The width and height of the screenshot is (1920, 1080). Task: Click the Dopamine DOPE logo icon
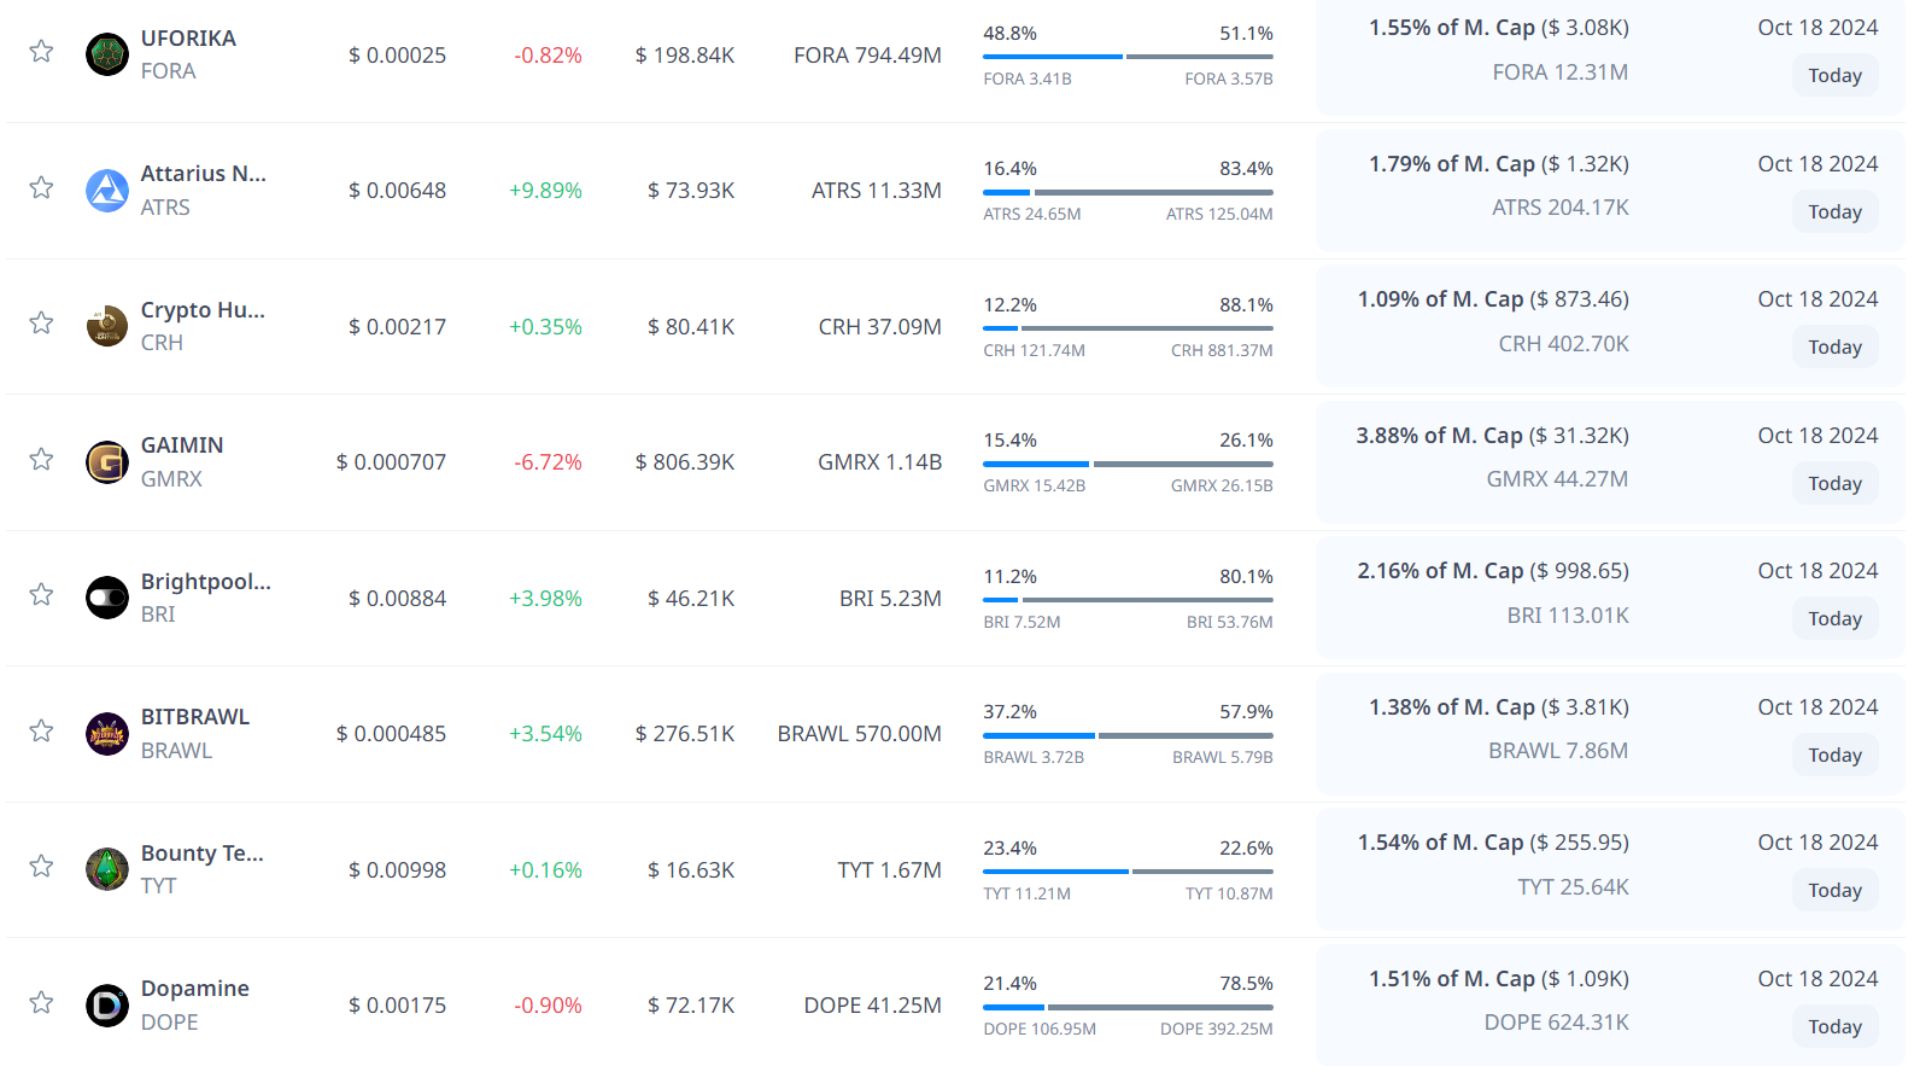(107, 1005)
